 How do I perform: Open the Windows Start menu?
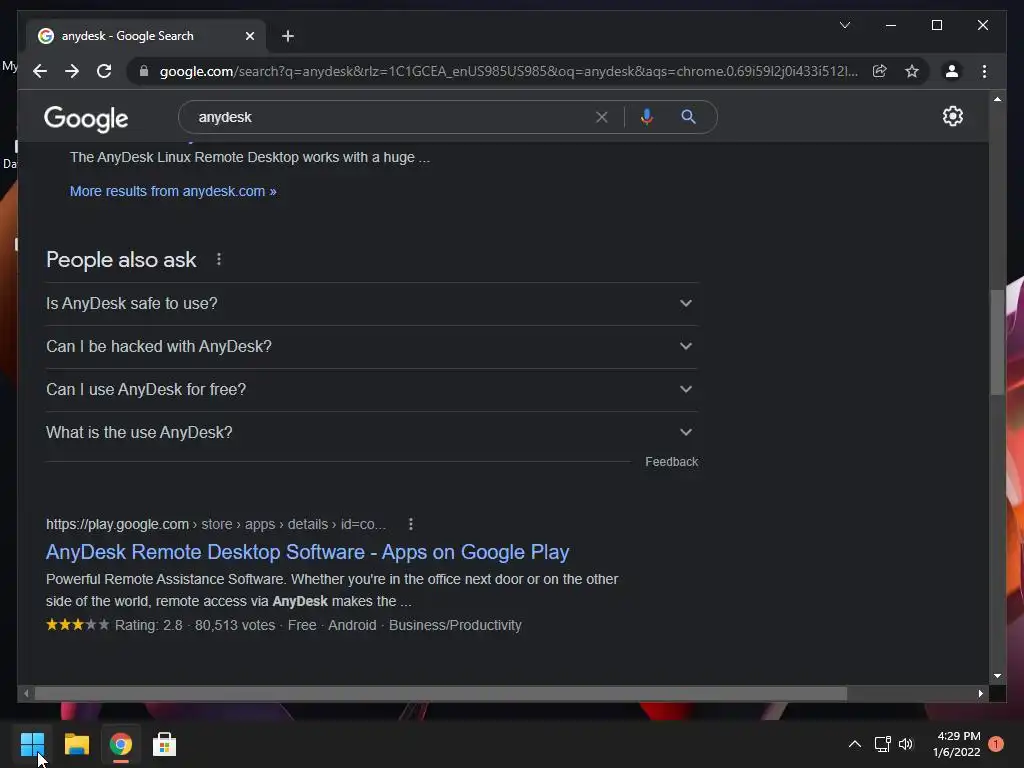click(x=32, y=744)
